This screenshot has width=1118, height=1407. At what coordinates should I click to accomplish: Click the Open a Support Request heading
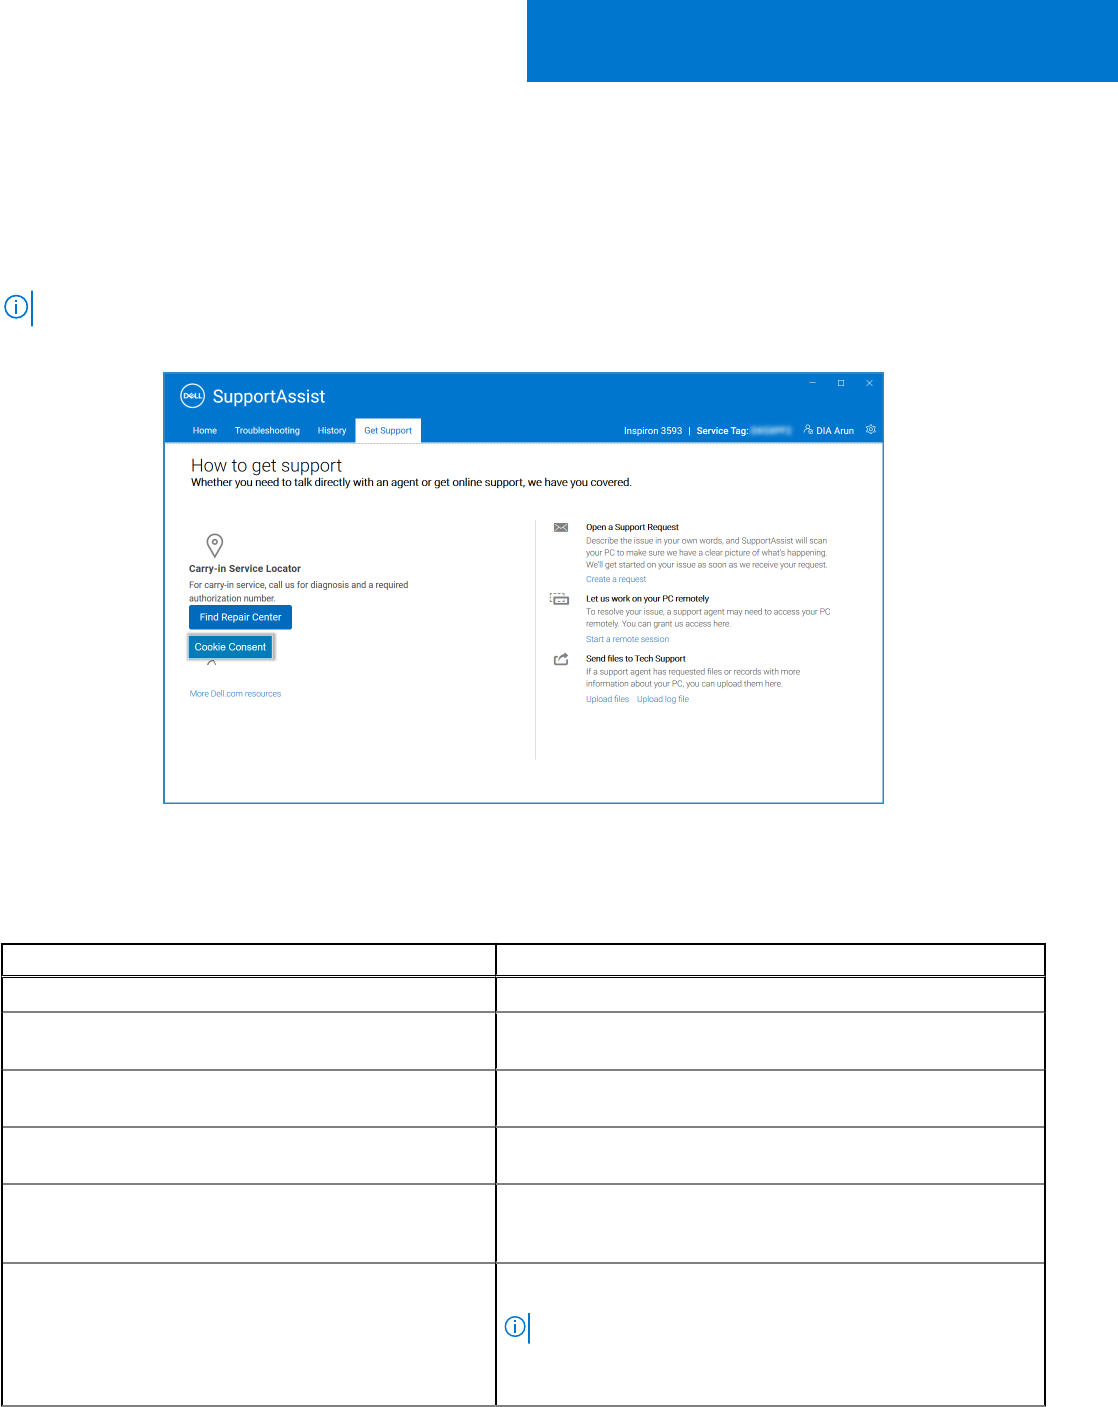tap(632, 527)
